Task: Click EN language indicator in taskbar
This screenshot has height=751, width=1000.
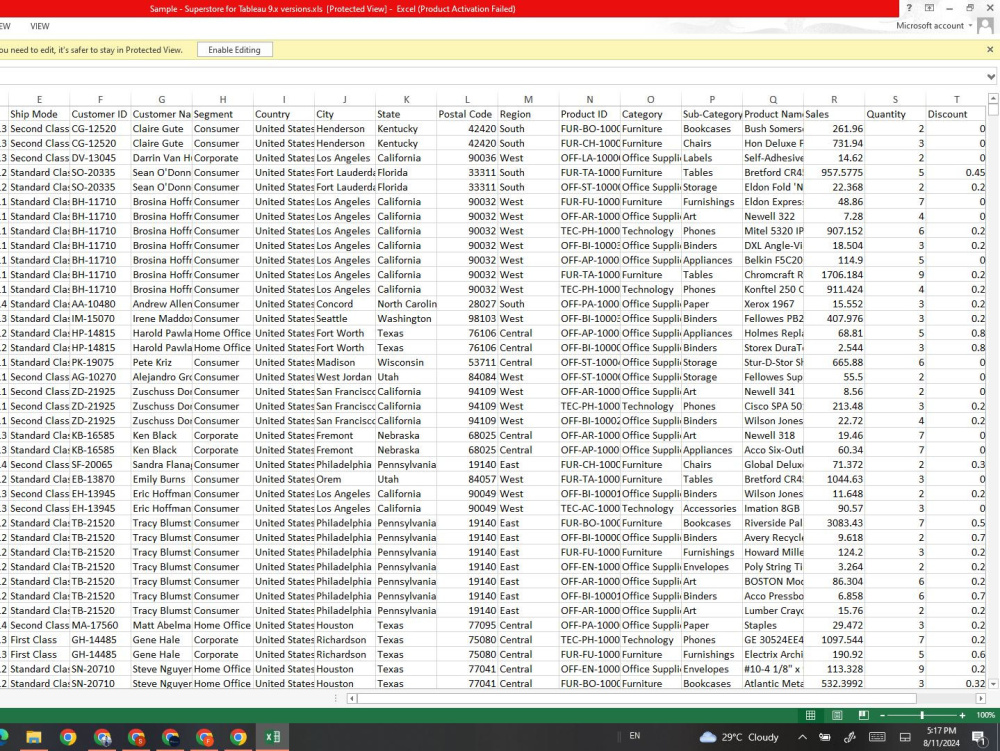Action: coord(635,736)
